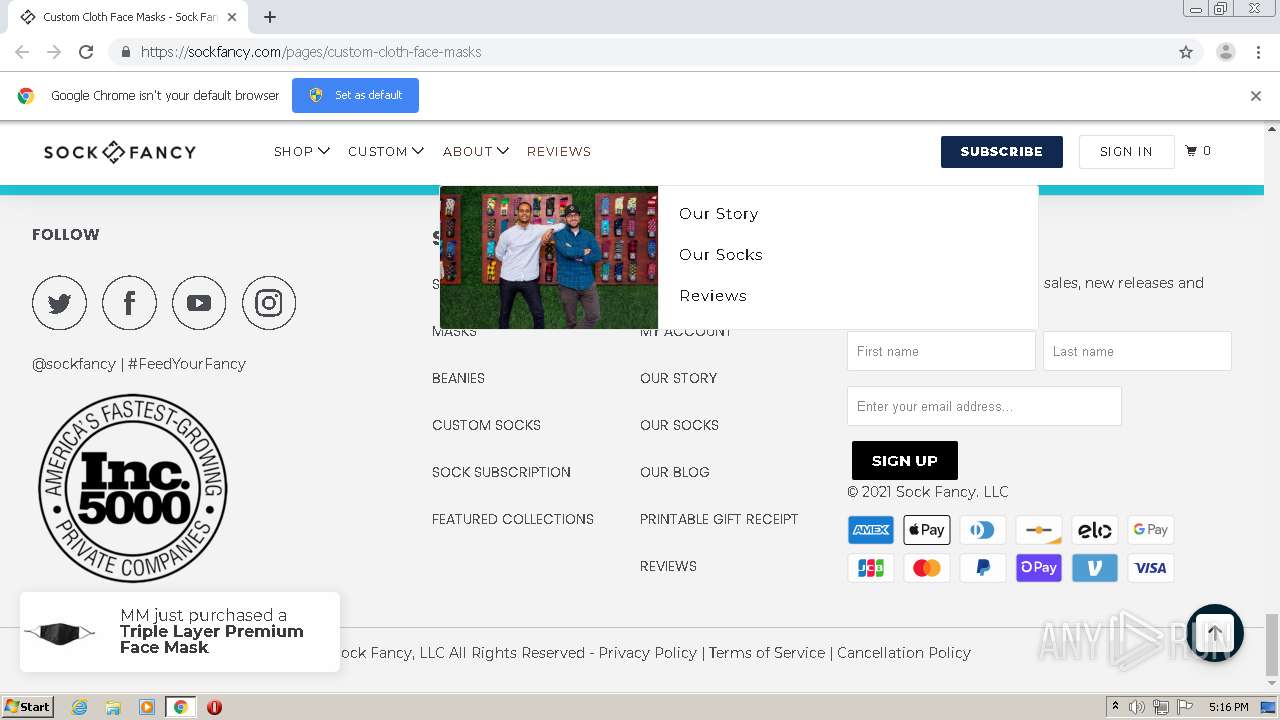Open the Privacy Policy link
Viewport: 1280px width, 720px height.
pyautogui.click(x=648, y=653)
